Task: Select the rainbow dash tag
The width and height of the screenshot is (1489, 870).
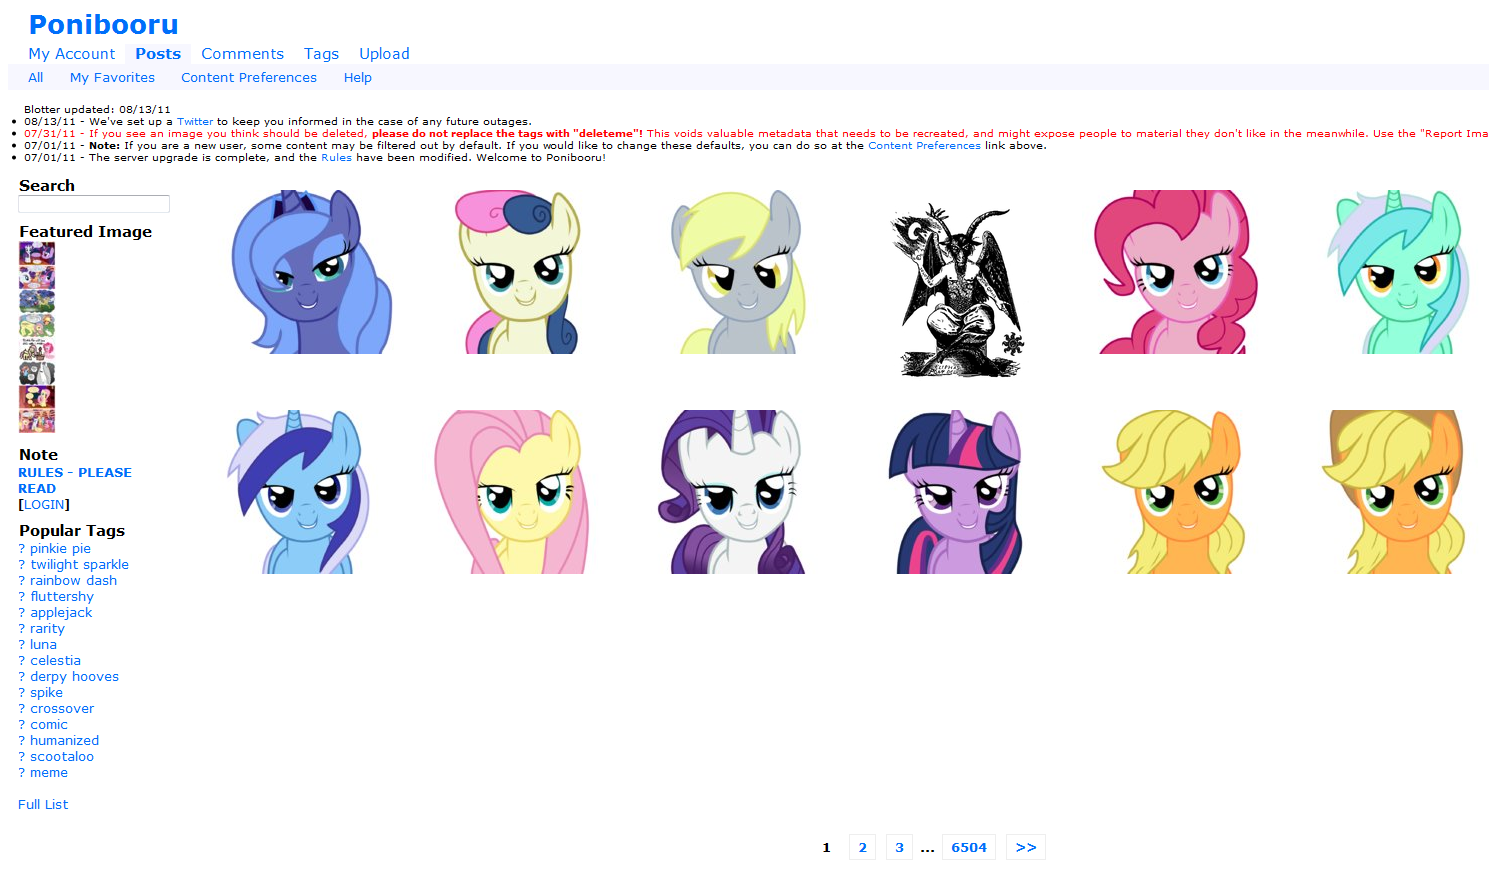Action: click(73, 581)
